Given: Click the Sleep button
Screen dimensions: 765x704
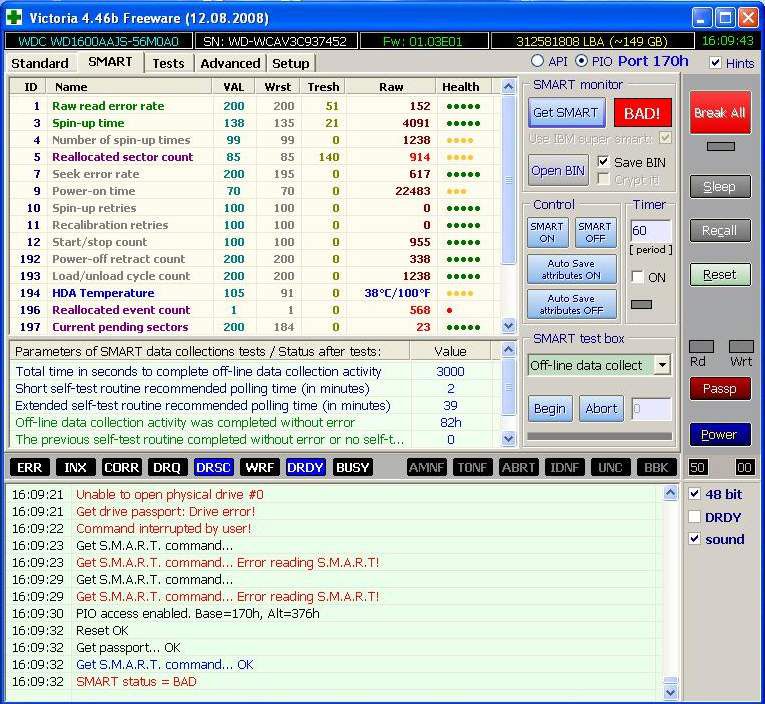Looking at the screenshot, I should tap(720, 187).
